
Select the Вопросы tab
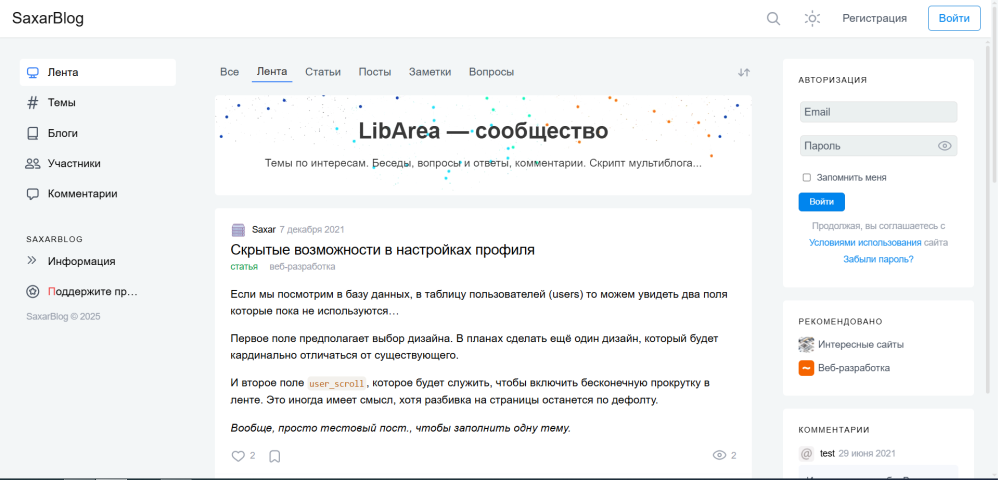[x=491, y=72]
